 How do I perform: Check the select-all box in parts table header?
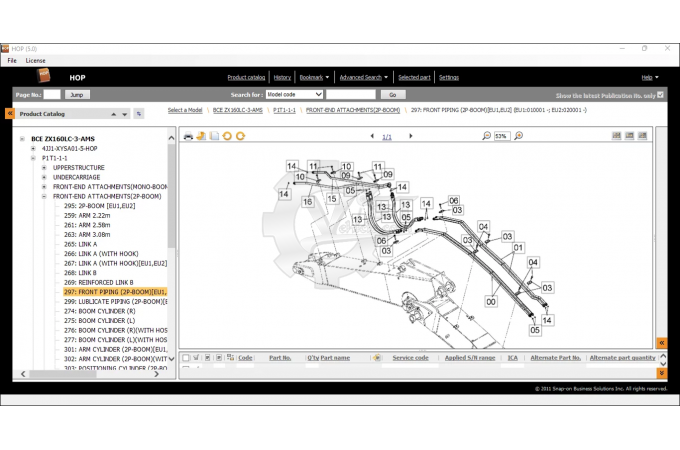tap(186, 358)
